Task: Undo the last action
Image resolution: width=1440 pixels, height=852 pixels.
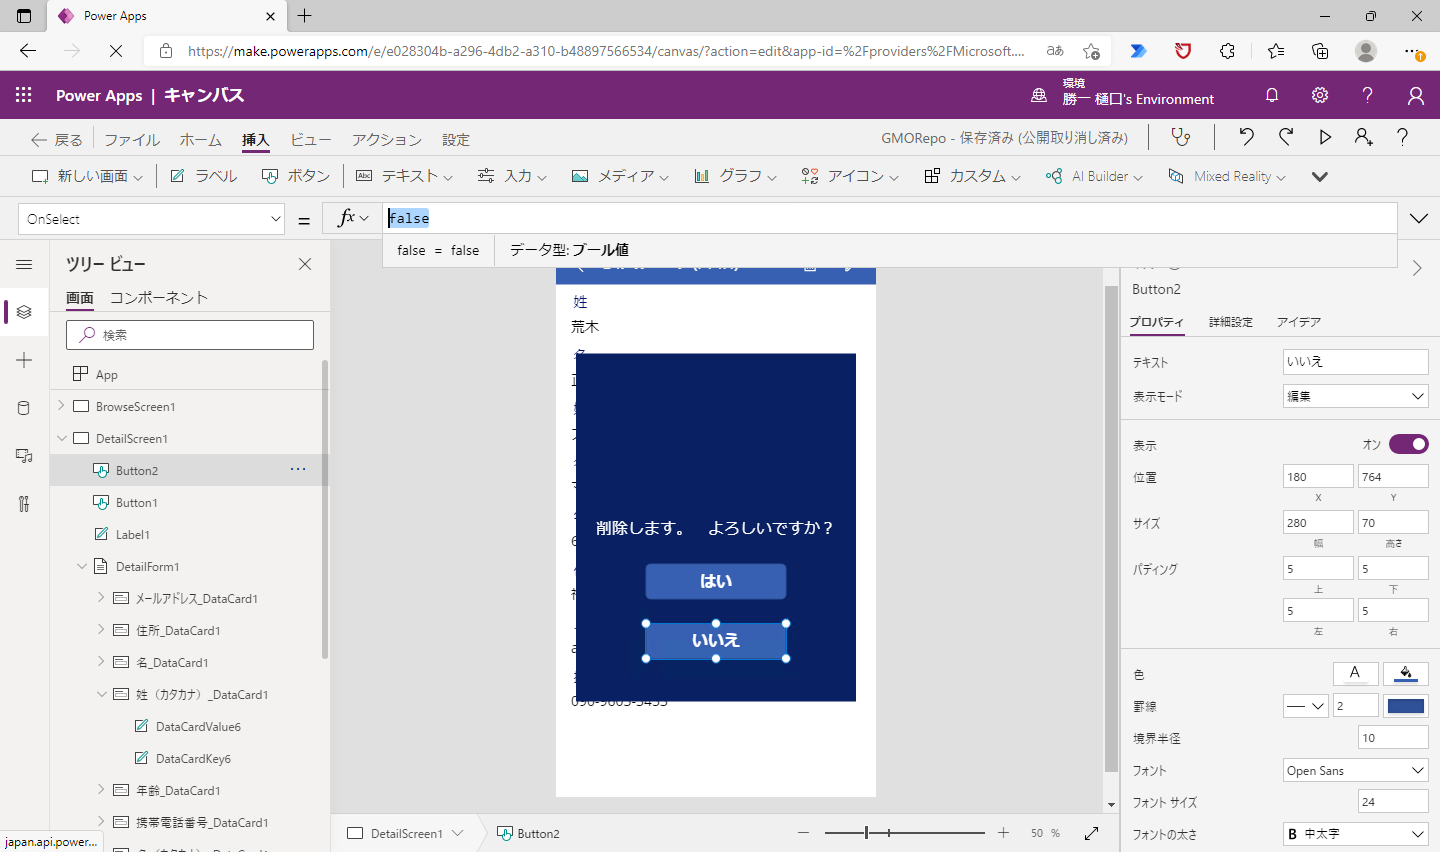Action: [1246, 137]
